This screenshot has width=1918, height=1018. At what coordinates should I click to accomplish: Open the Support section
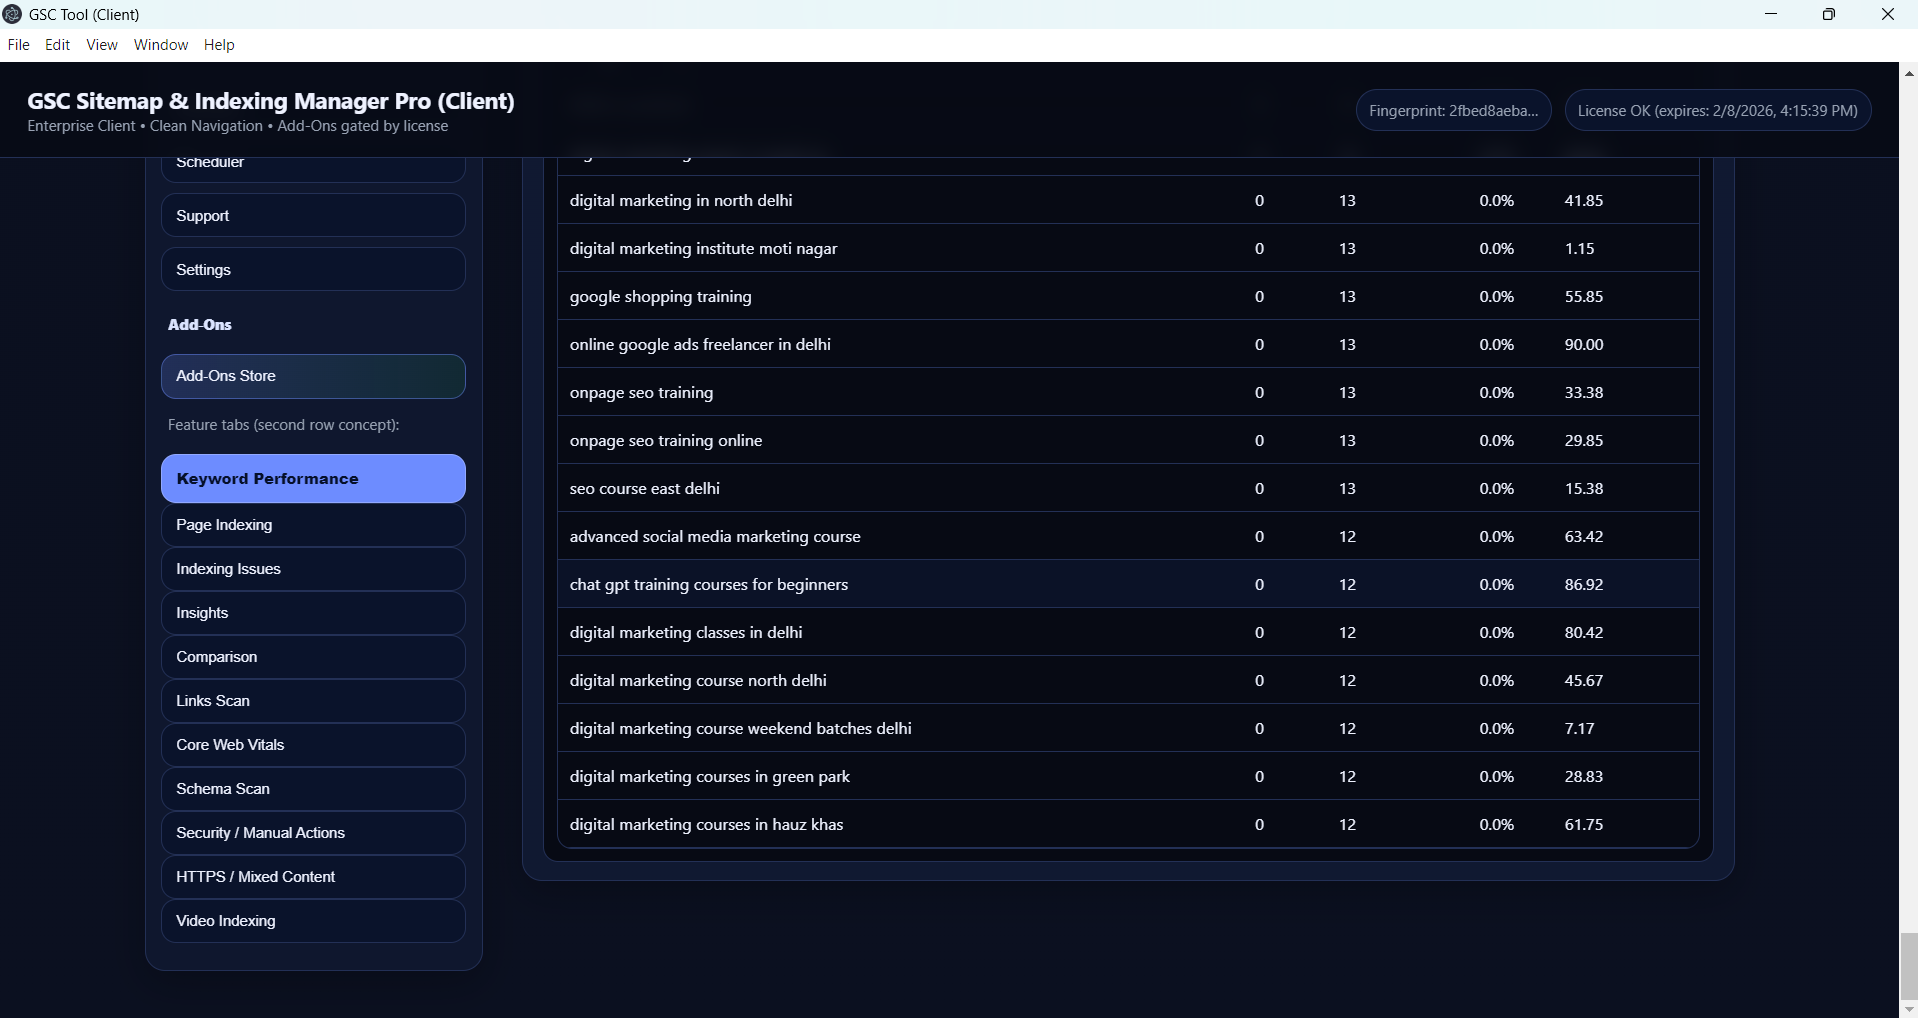point(312,216)
